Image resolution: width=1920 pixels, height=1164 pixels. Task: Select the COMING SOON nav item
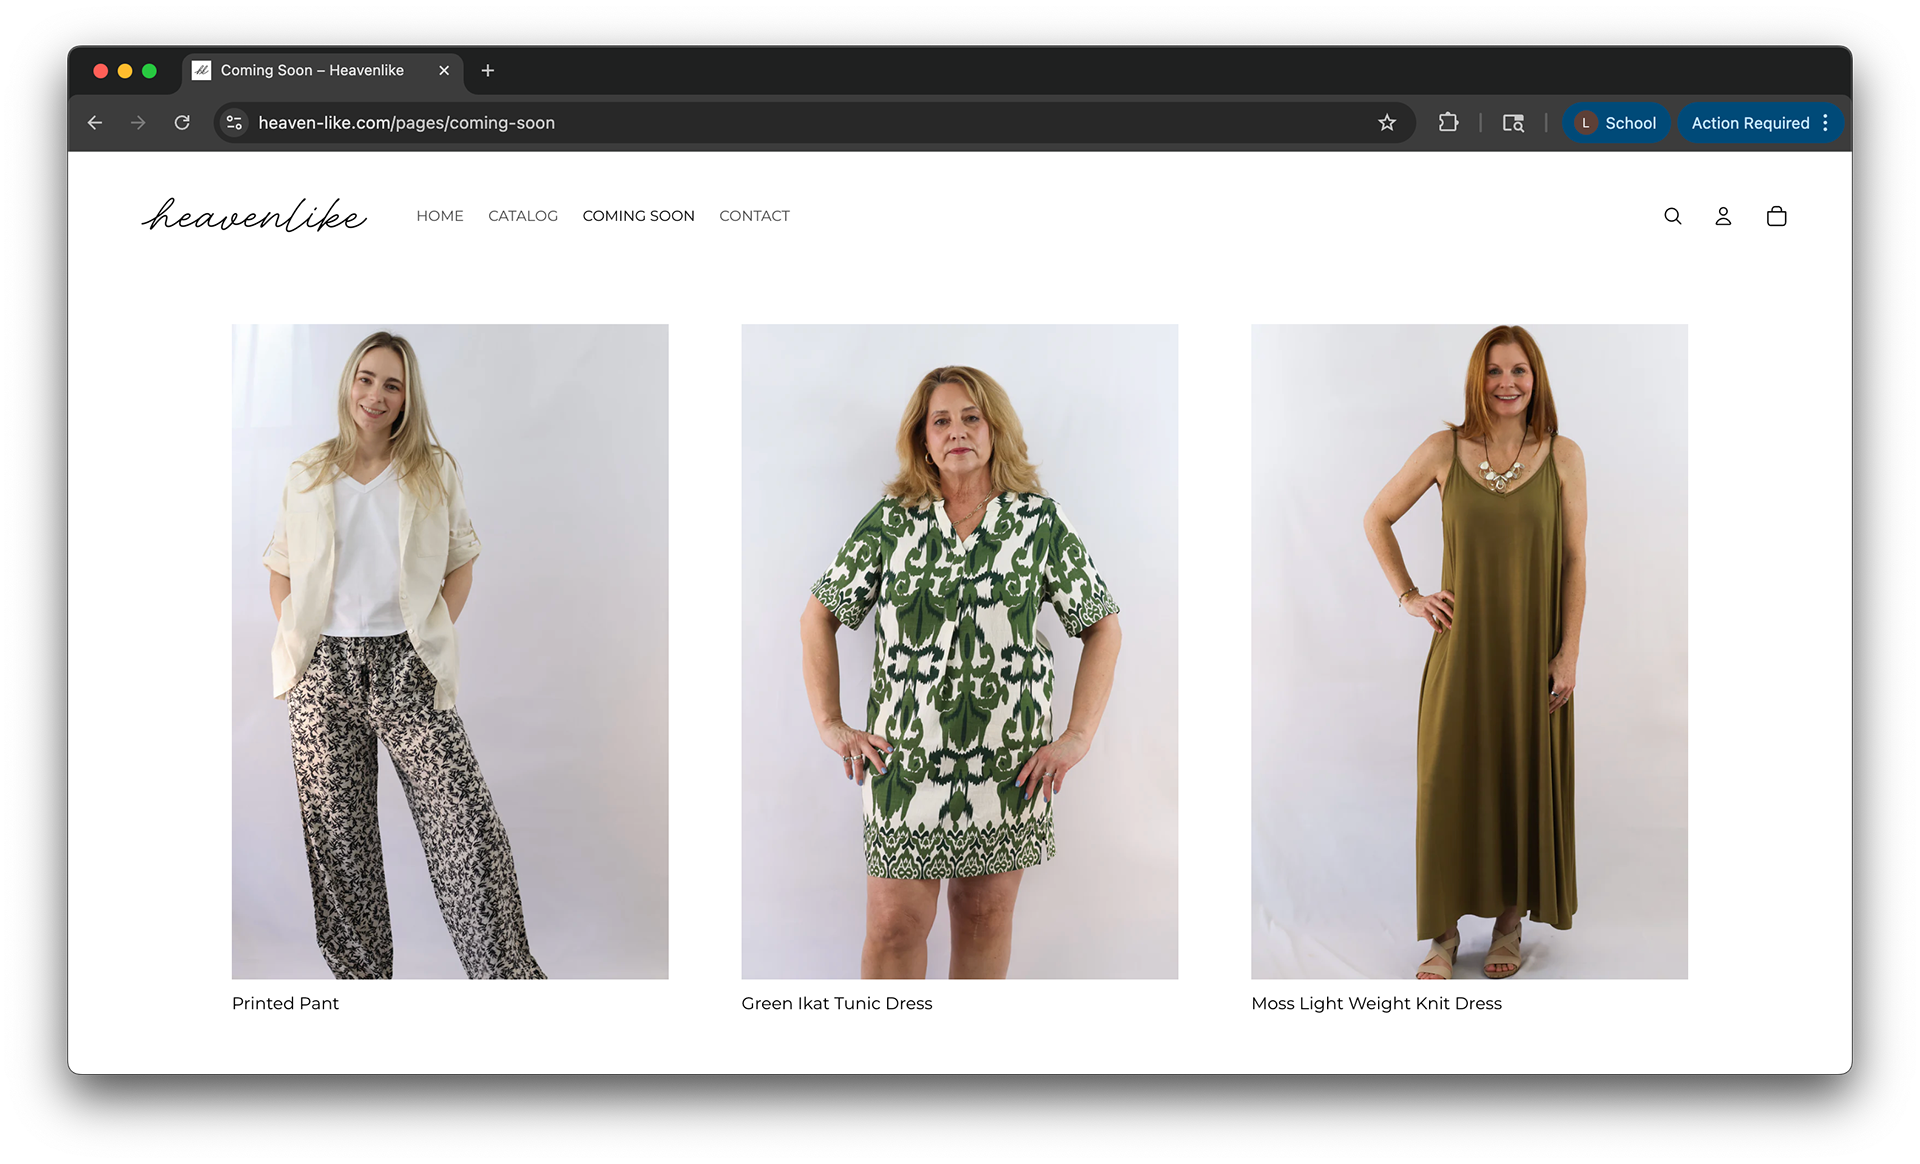pyautogui.click(x=638, y=216)
